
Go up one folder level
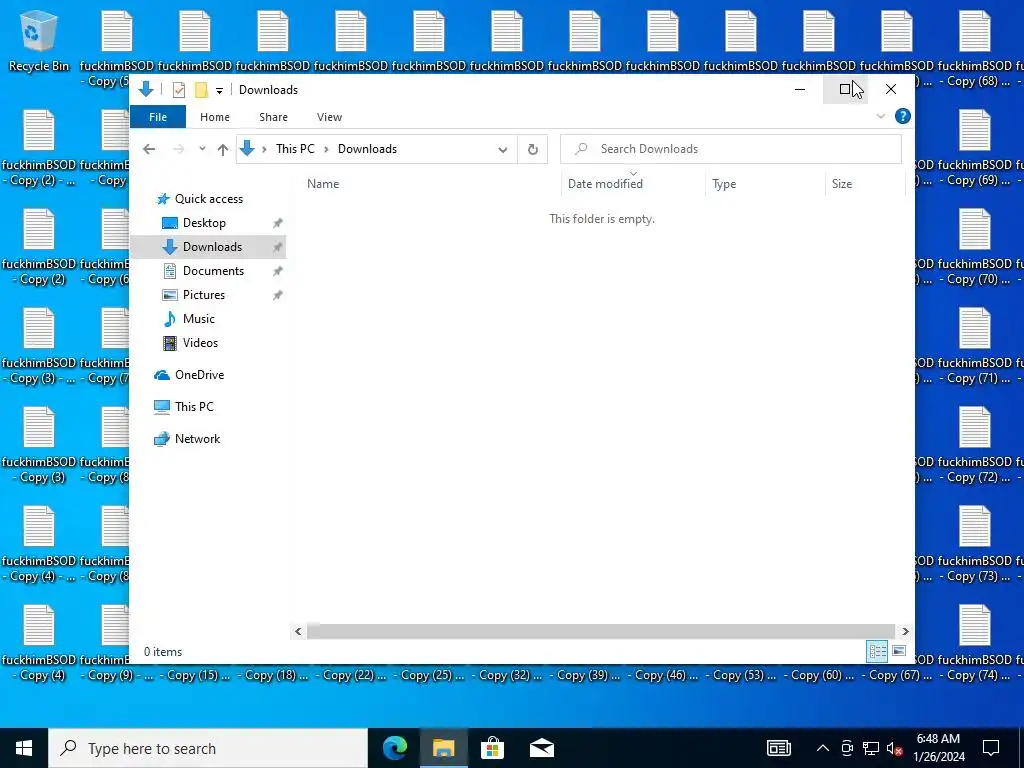pos(223,150)
